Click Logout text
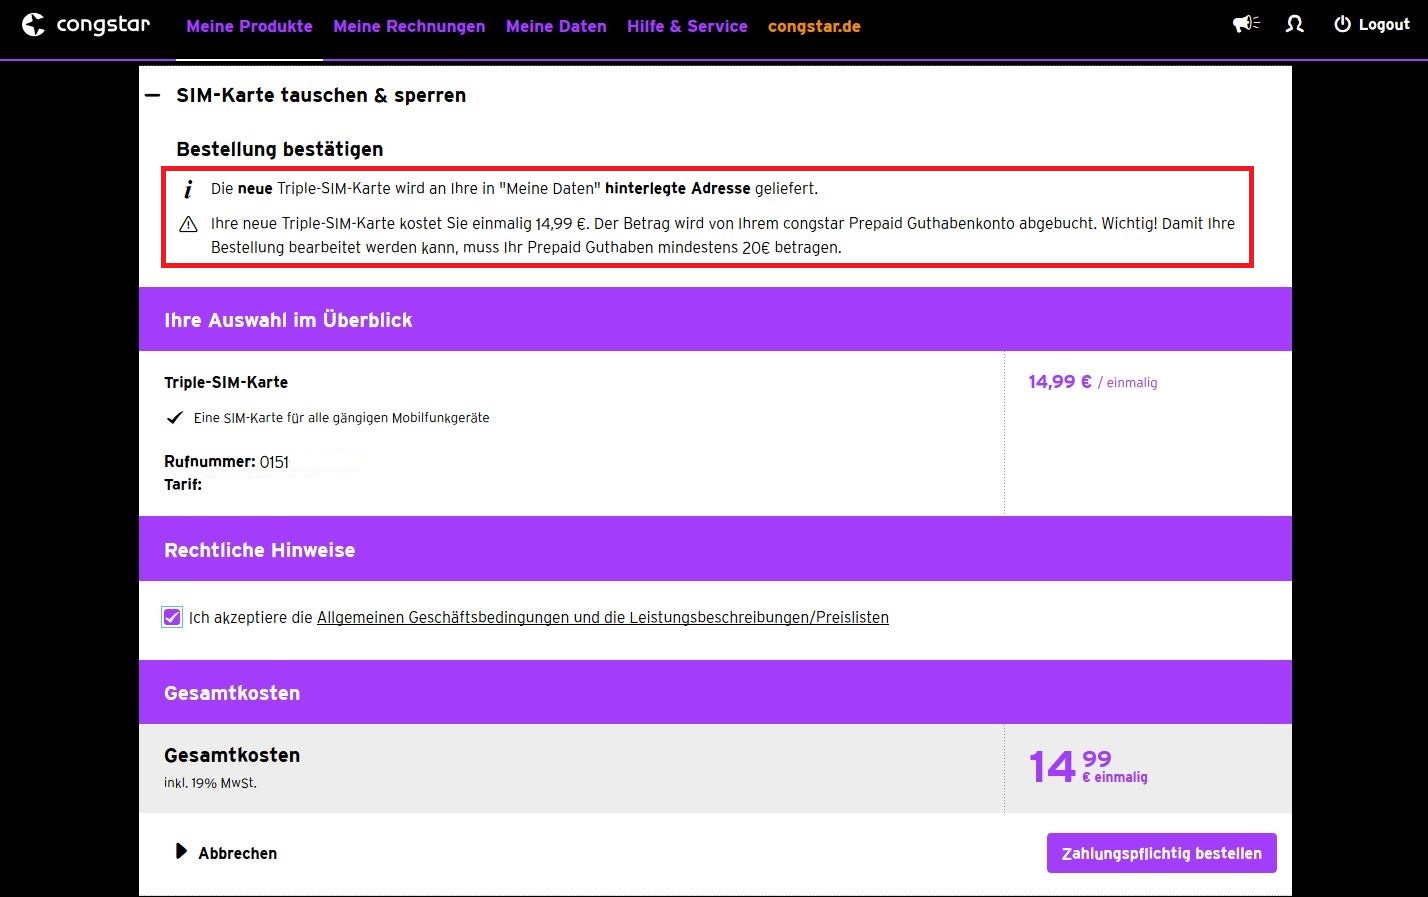The height and width of the screenshot is (897, 1428). coord(1384,25)
